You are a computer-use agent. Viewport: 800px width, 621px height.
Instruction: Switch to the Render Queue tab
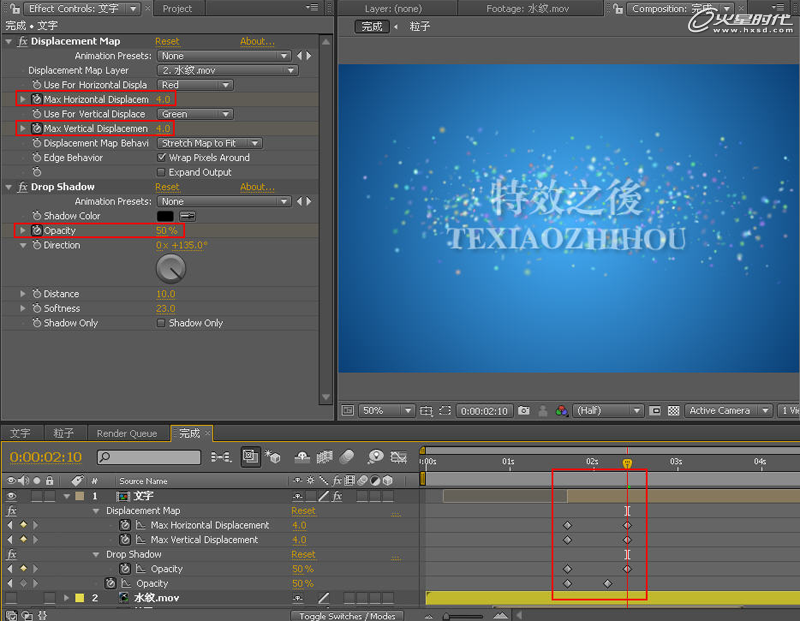coord(126,434)
